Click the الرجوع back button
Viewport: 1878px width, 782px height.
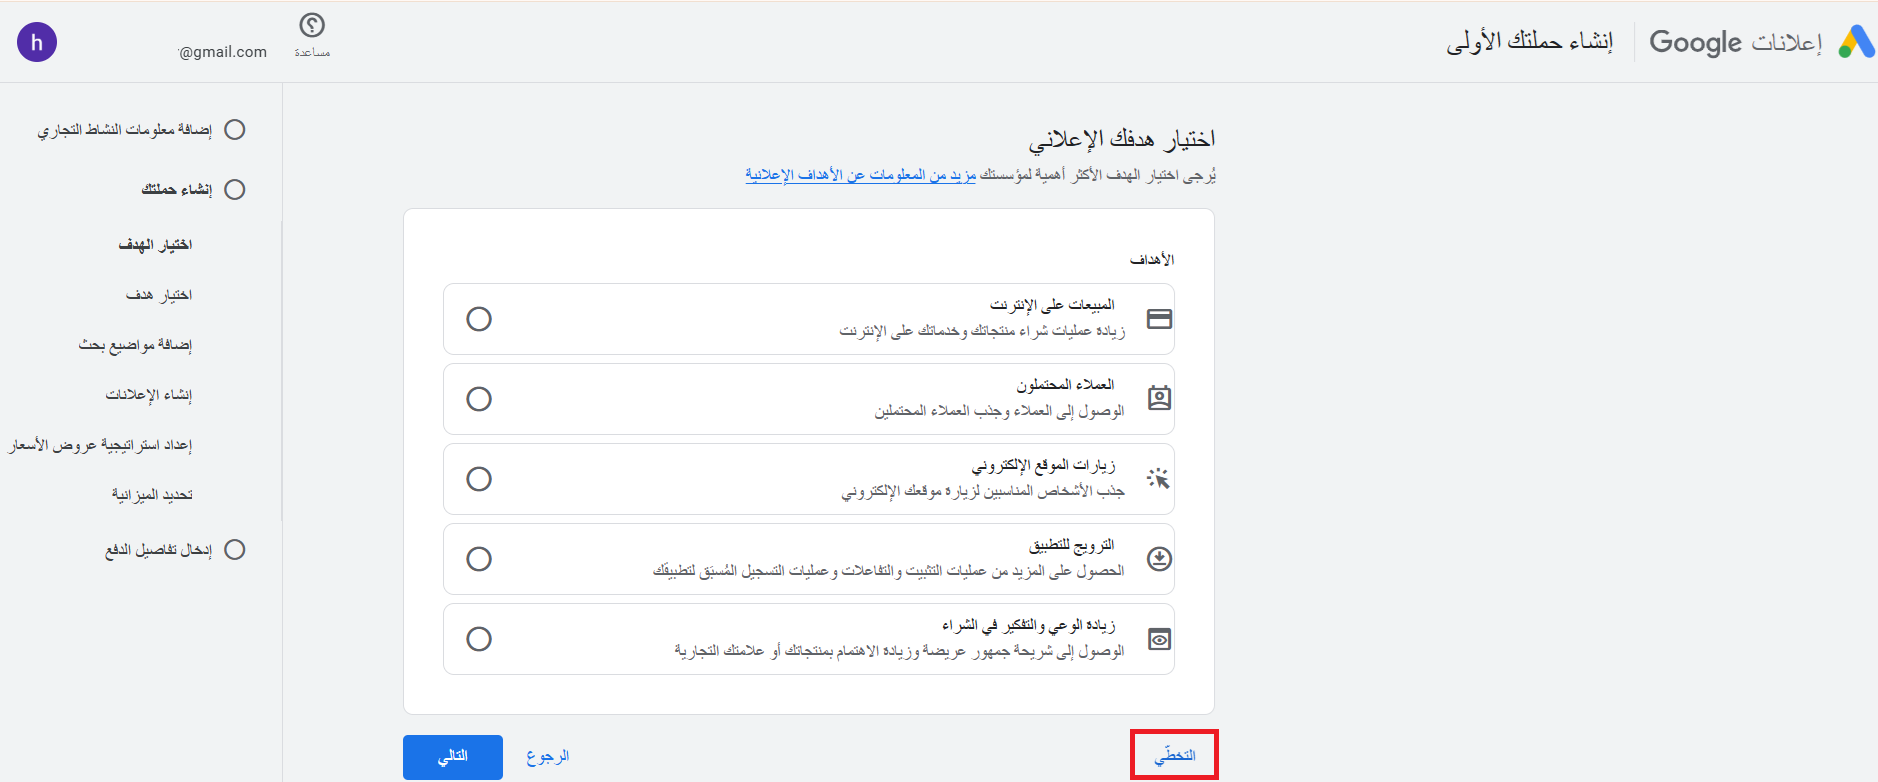[547, 756]
